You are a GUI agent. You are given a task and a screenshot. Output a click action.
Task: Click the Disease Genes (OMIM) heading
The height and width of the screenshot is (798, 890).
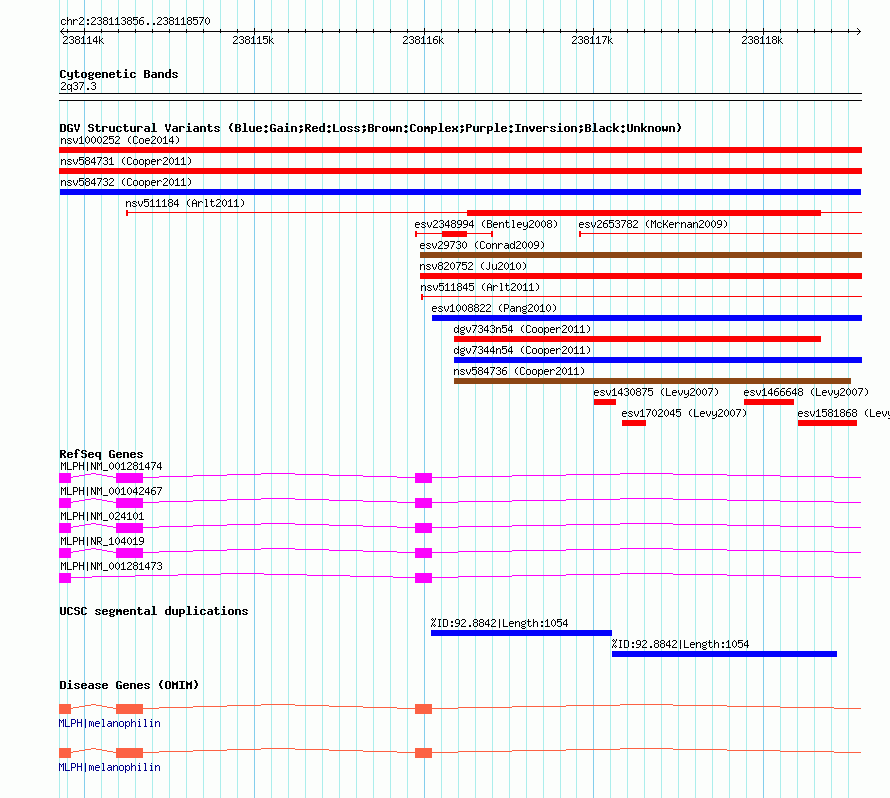pos(129,685)
